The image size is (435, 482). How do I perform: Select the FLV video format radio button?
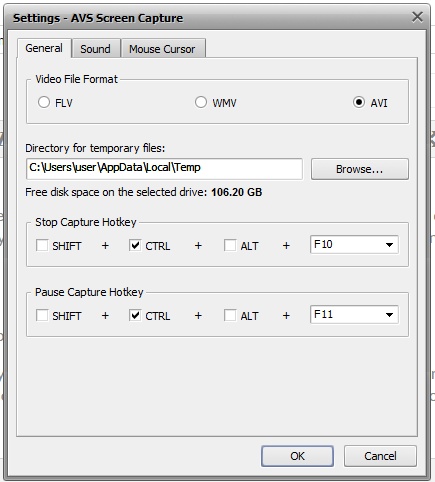[x=44, y=102]
